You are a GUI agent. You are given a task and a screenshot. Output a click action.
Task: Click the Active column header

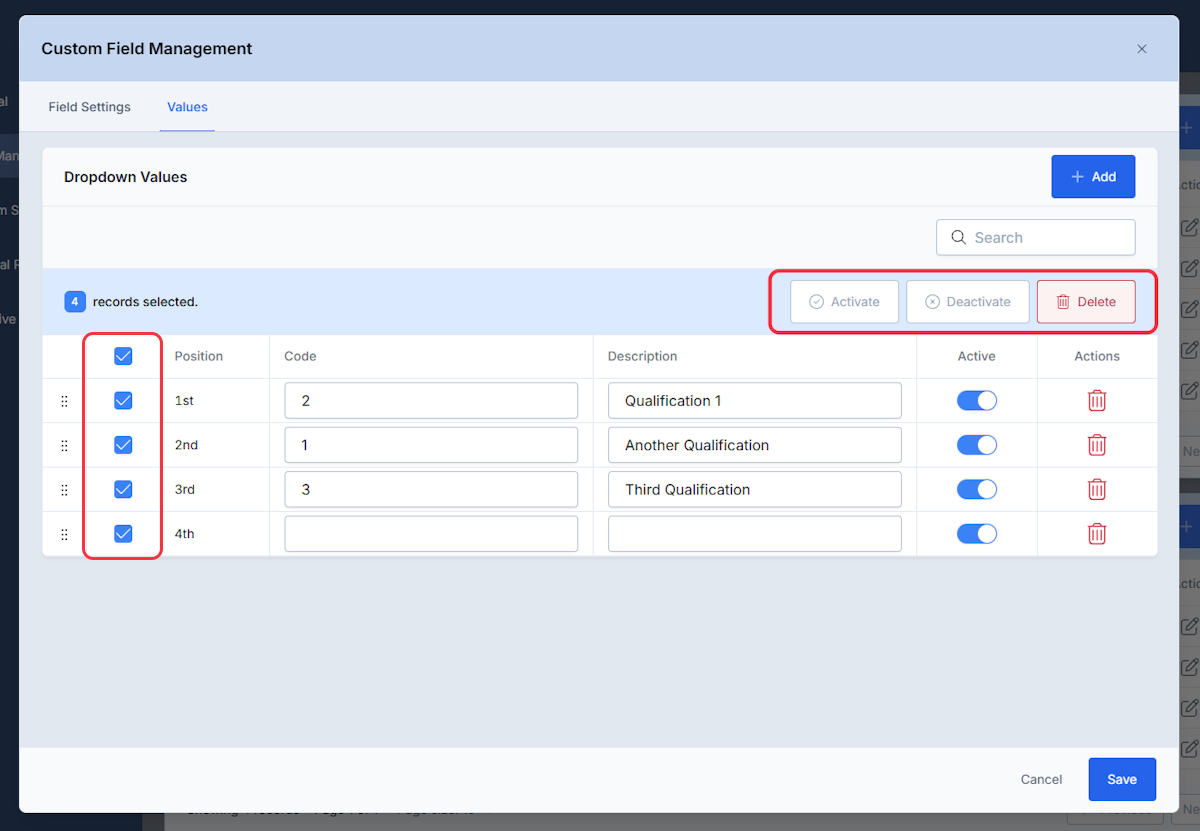(977, 356)
